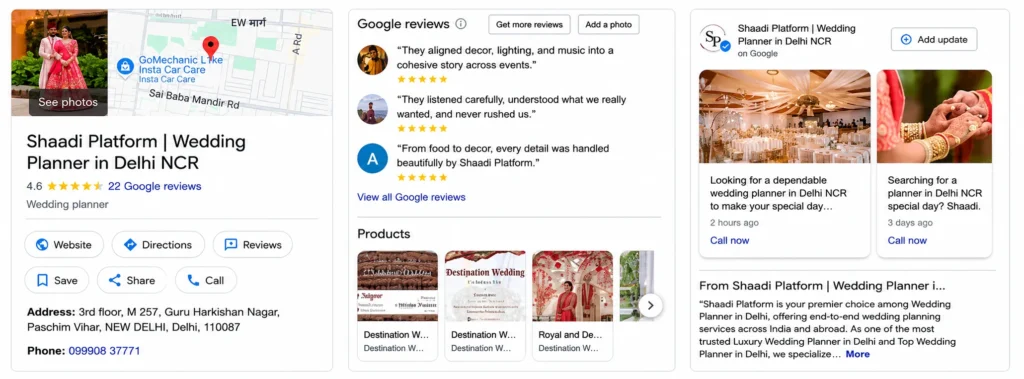Open the 22 Google reviews link
This screenshot has height=379, width=1024.
(155, 186)
